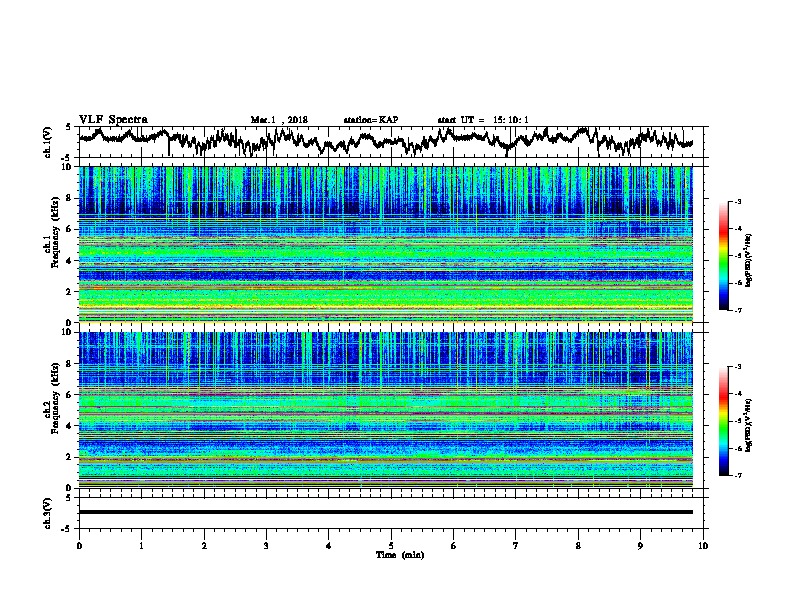Click the "-5" tick of ch.3(V) axis
The image size is (792, 612).
click(x=67, y=529)
